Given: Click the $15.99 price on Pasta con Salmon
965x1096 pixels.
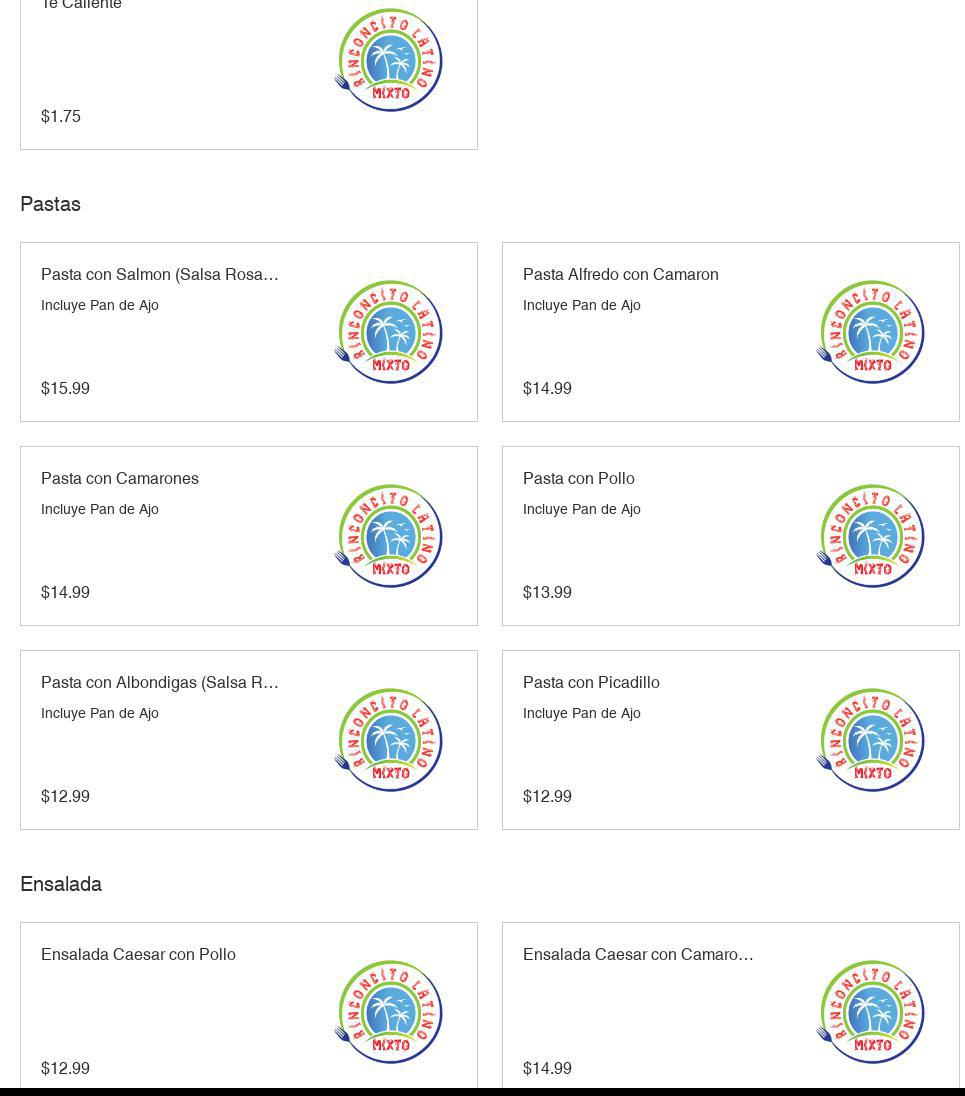Looking at the screenshot, I should coord(65,389).
